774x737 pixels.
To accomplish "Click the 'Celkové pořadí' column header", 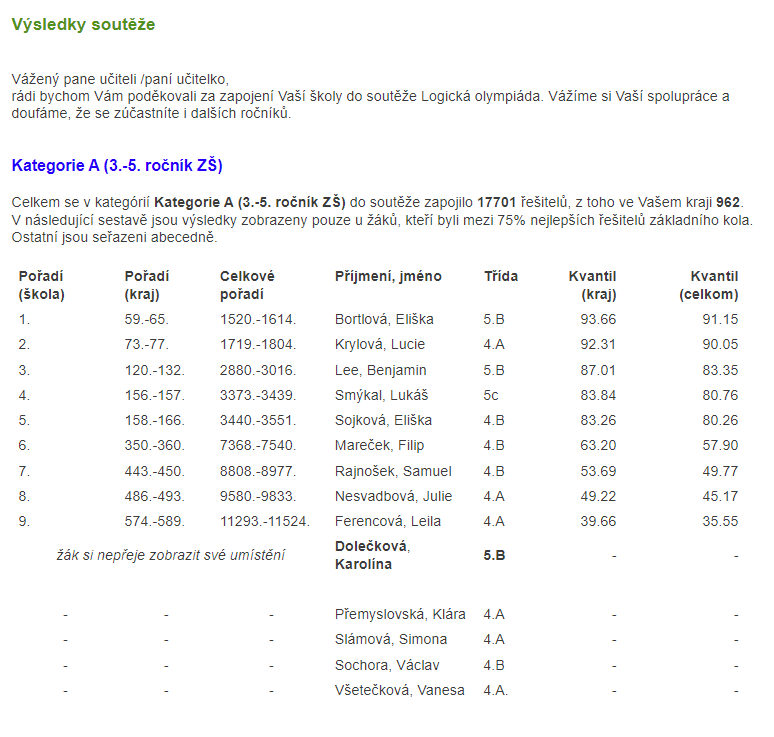I will (247, 285).
